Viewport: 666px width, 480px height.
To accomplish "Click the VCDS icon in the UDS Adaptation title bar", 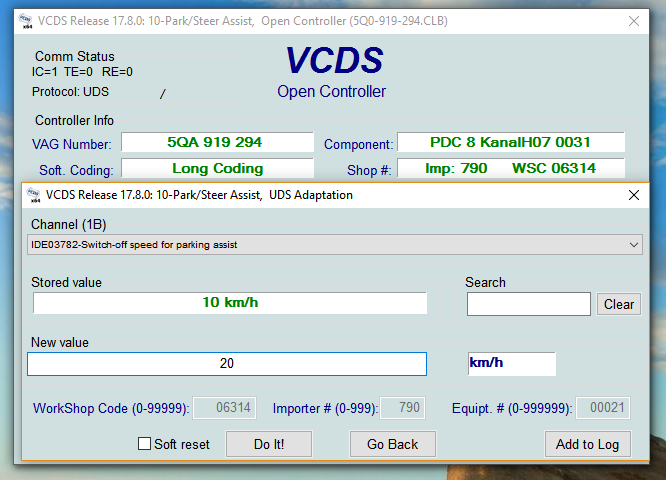I will pyautogui.click(x=32, y=195).
